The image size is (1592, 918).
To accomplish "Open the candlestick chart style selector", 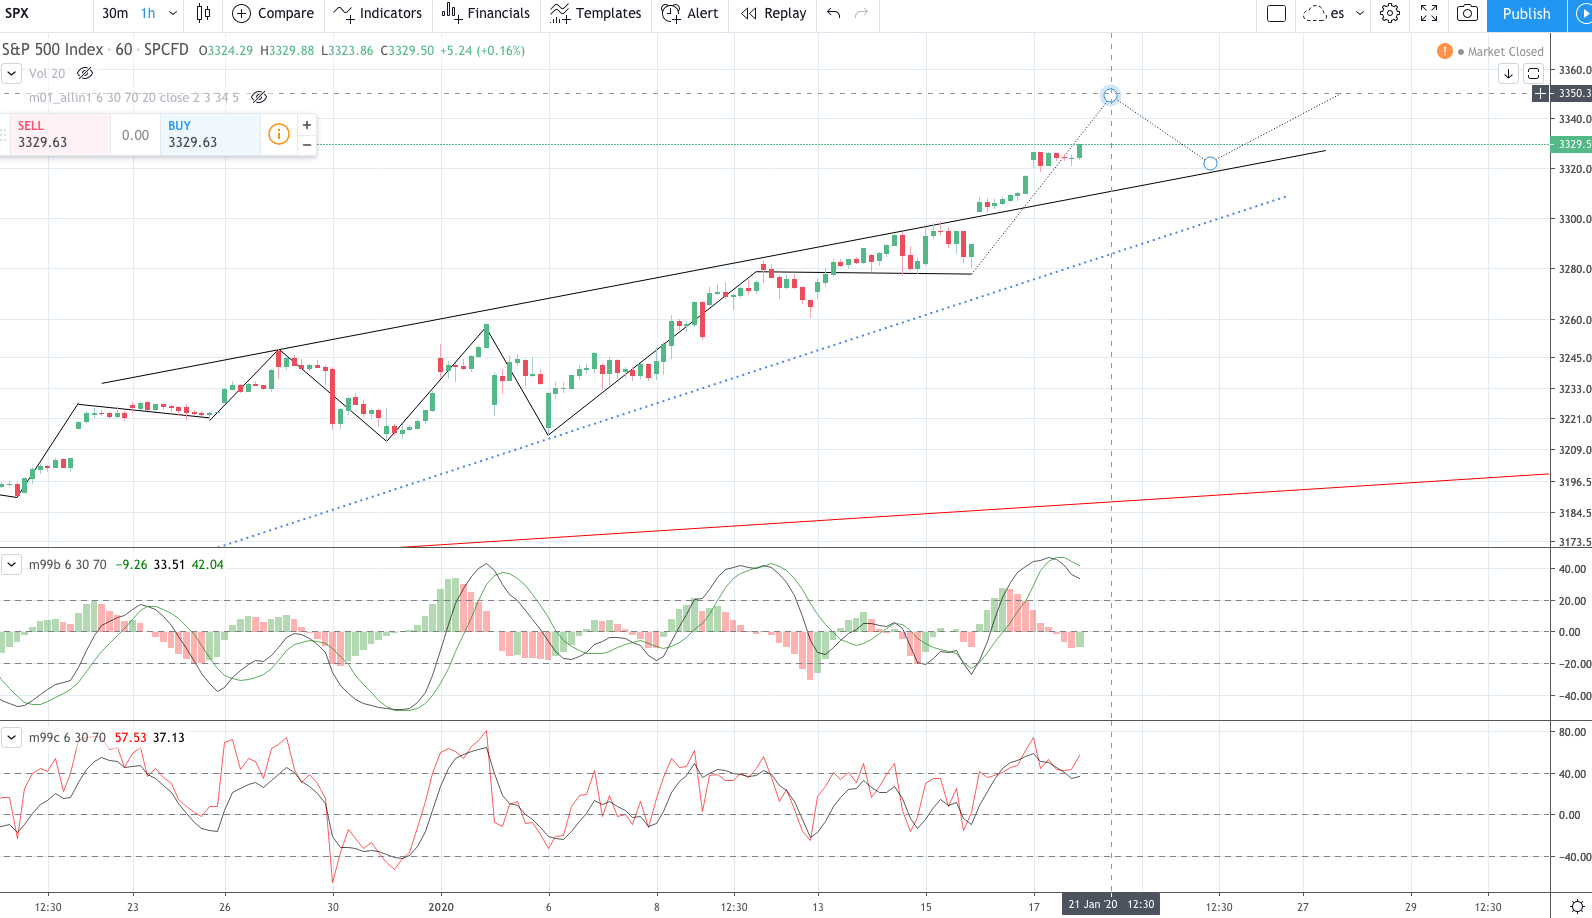I will pyautogui.click(x=204, y=13).
